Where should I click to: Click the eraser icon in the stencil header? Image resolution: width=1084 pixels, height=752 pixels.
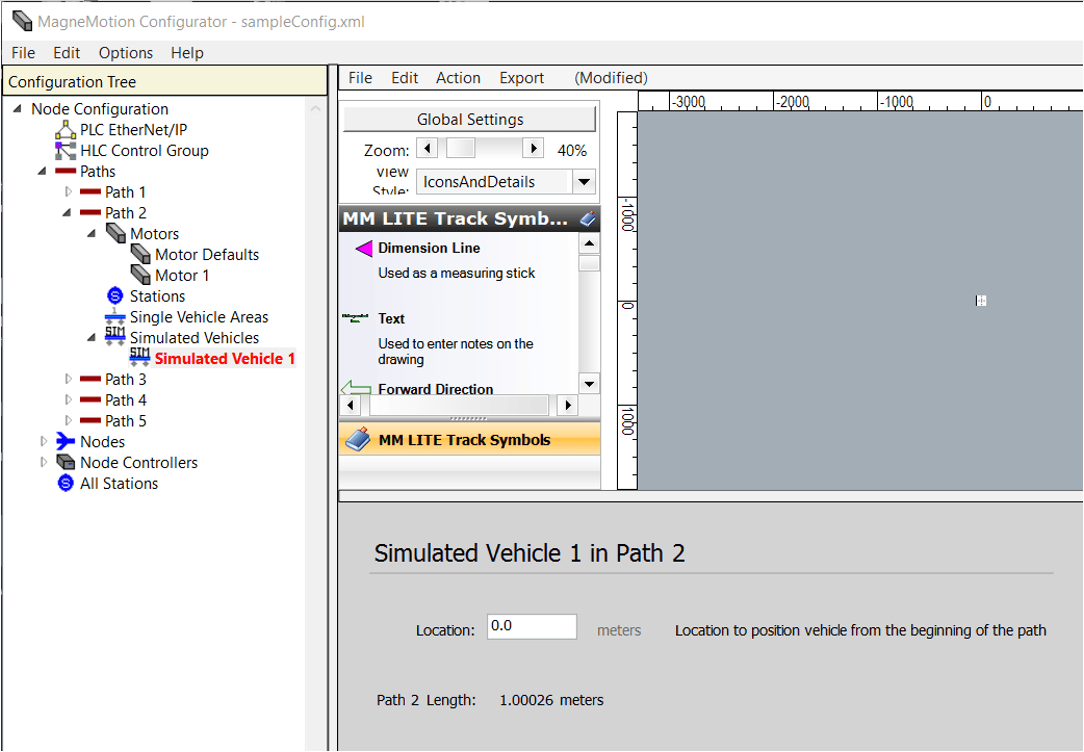click(x=588, y=219)
